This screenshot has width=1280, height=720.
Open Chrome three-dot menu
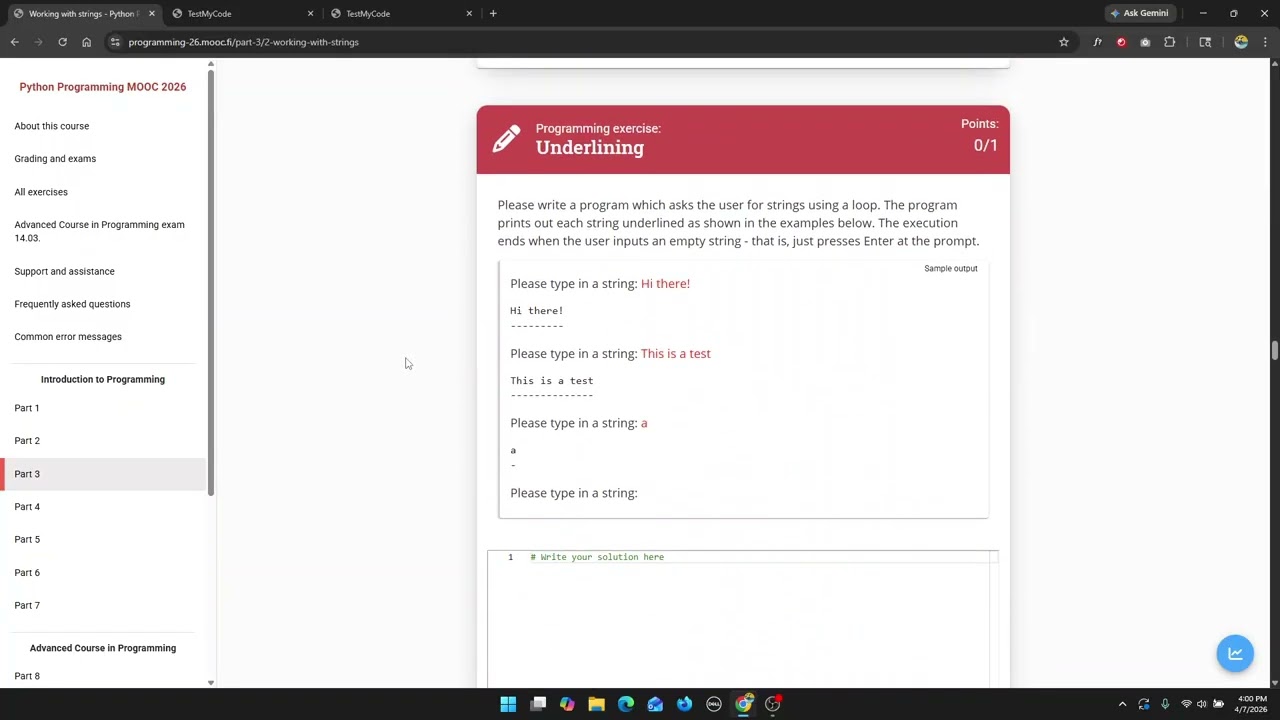point(1265,42)
